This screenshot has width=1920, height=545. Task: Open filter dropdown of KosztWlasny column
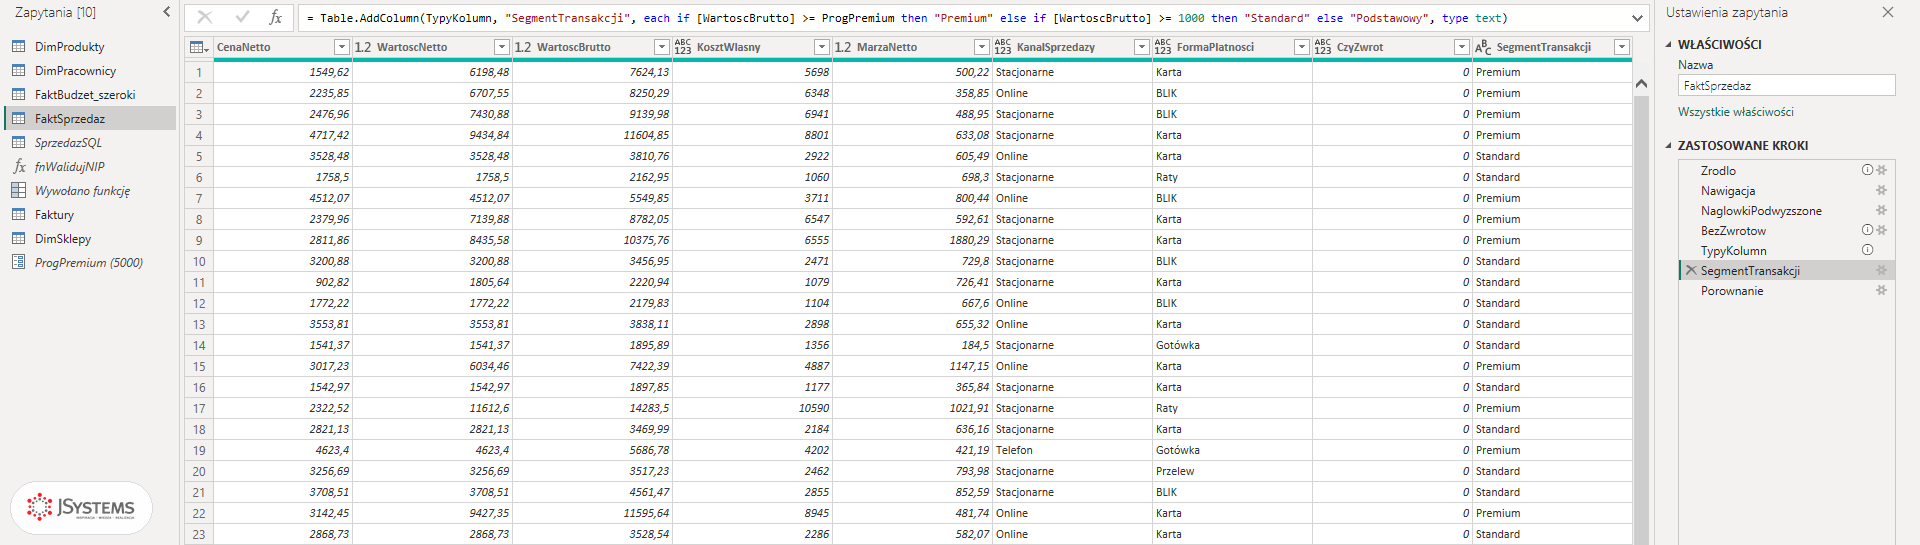click(821, 47)
